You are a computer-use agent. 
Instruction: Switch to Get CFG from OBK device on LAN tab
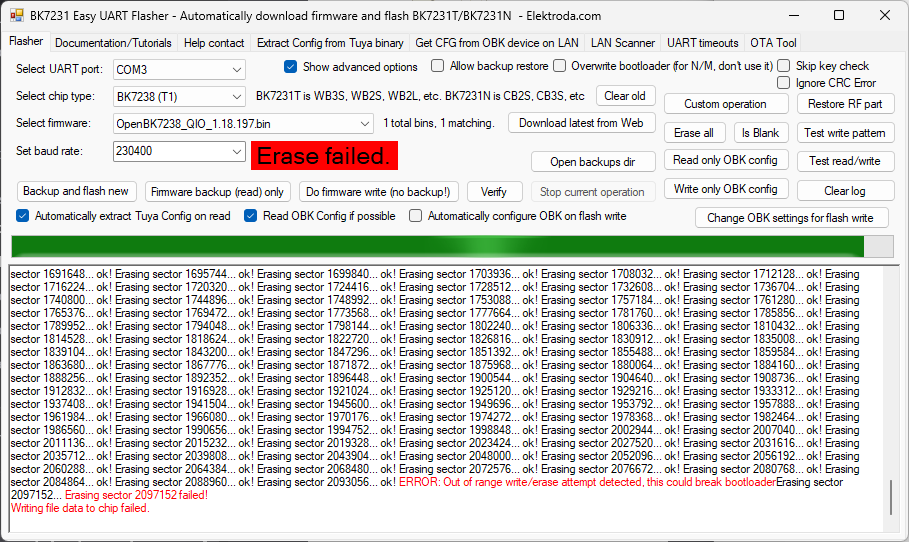point(497,43)
